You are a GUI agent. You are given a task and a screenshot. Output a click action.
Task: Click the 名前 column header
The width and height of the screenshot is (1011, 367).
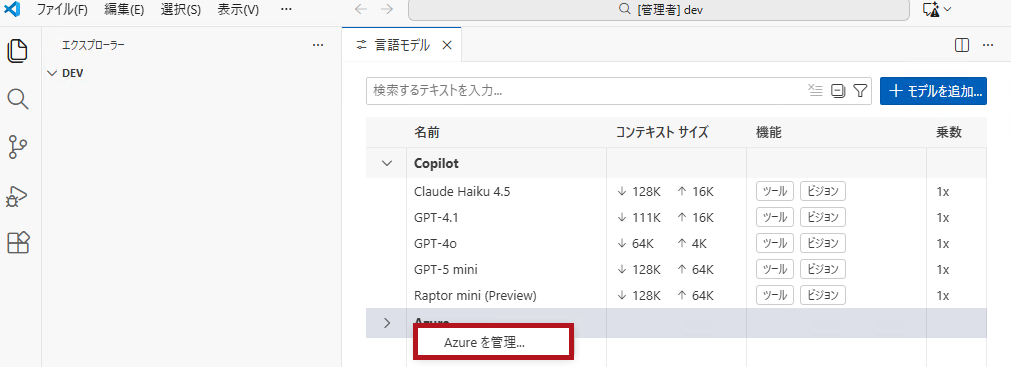coord(427,133)
